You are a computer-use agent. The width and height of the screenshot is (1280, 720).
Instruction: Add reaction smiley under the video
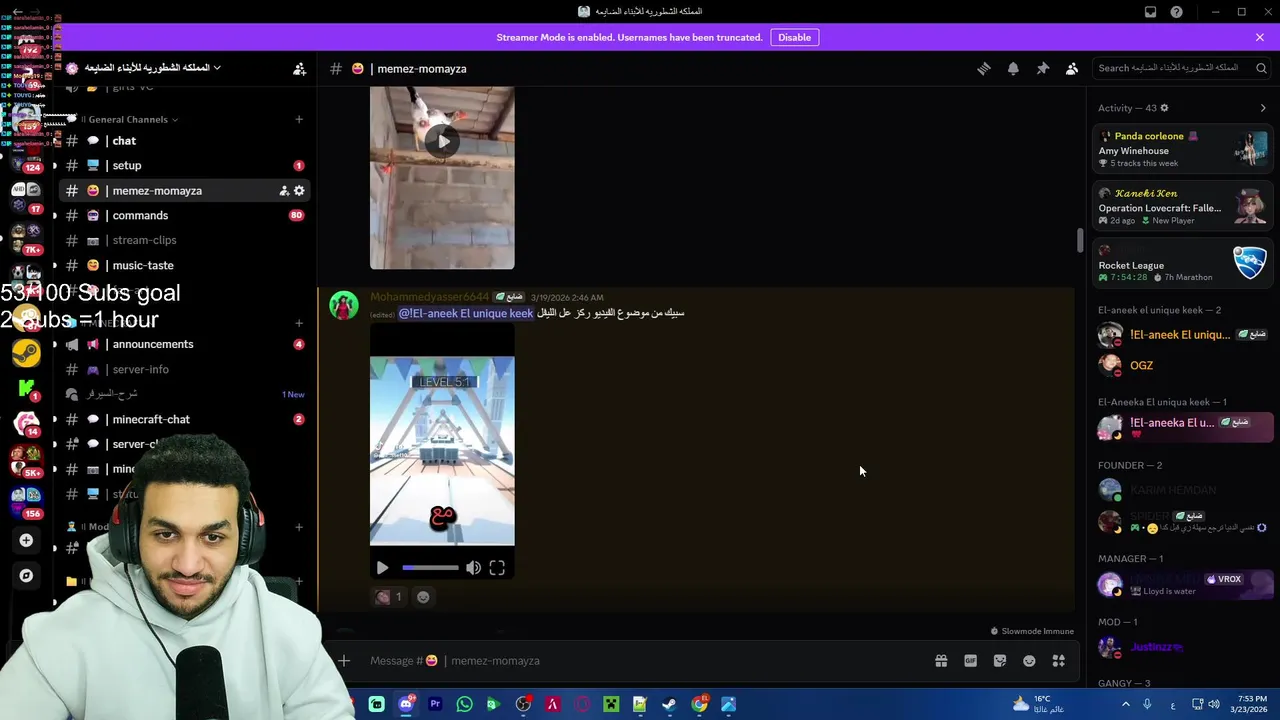[423, 597]
